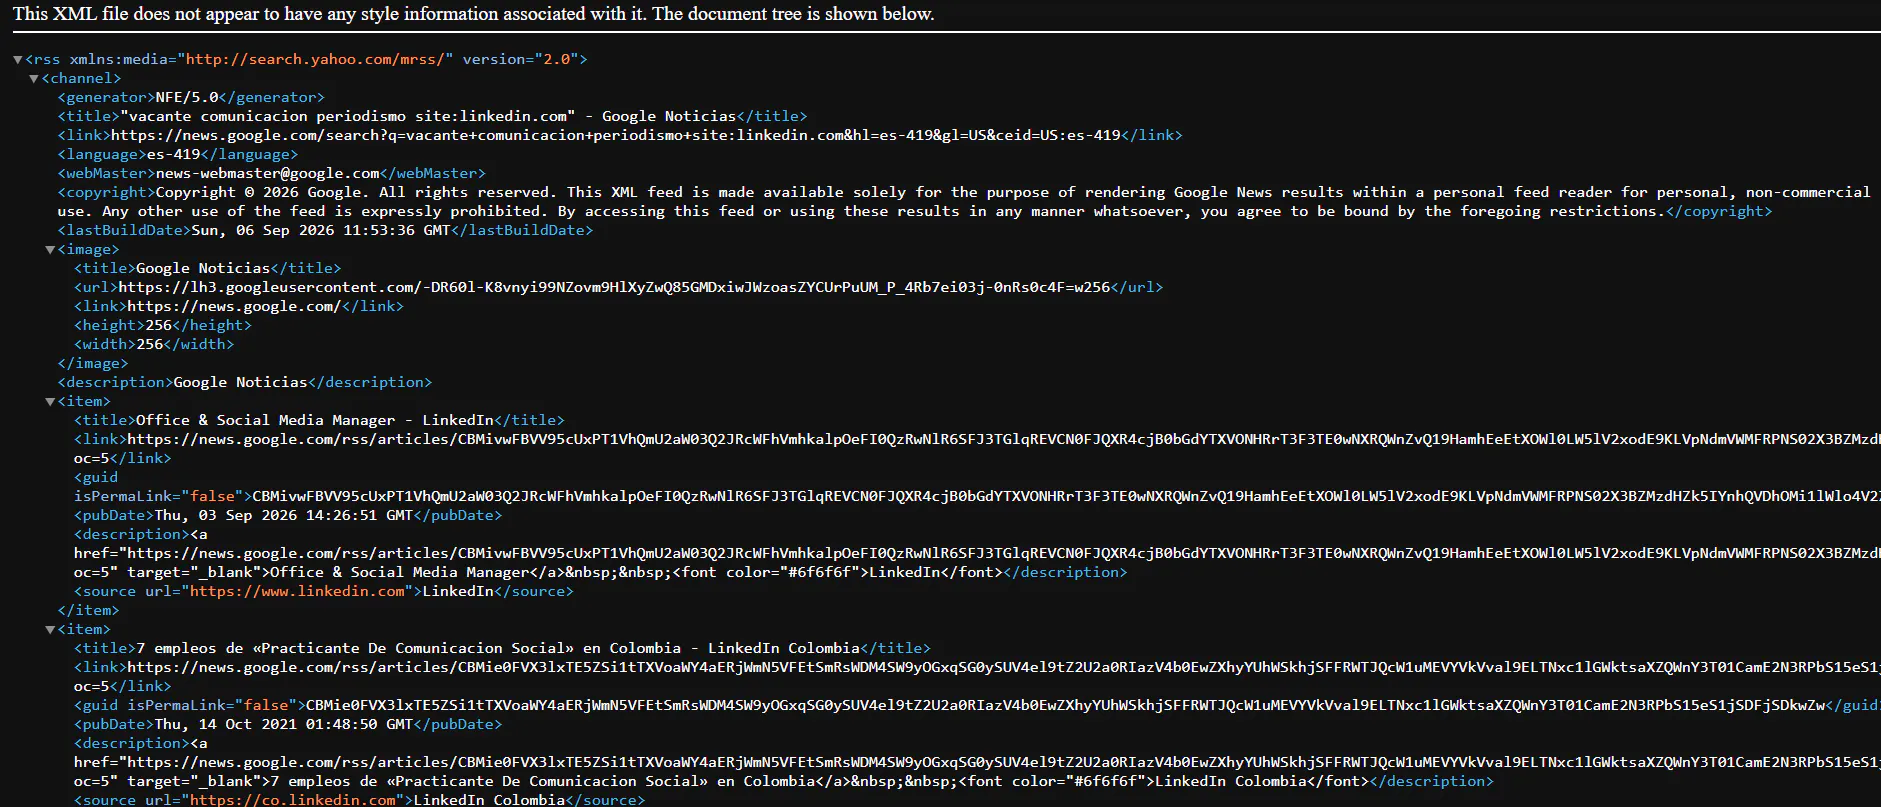Select the height value 256 line

pos(163,326)
